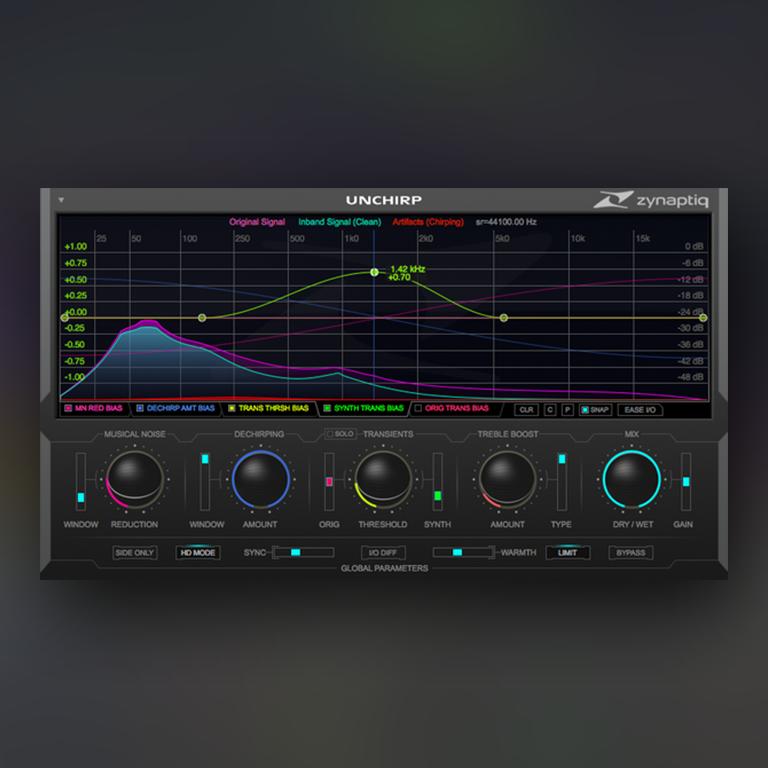Toggle the LIMIT button
Screen dimensions: 768x768
tap(568, 553)
